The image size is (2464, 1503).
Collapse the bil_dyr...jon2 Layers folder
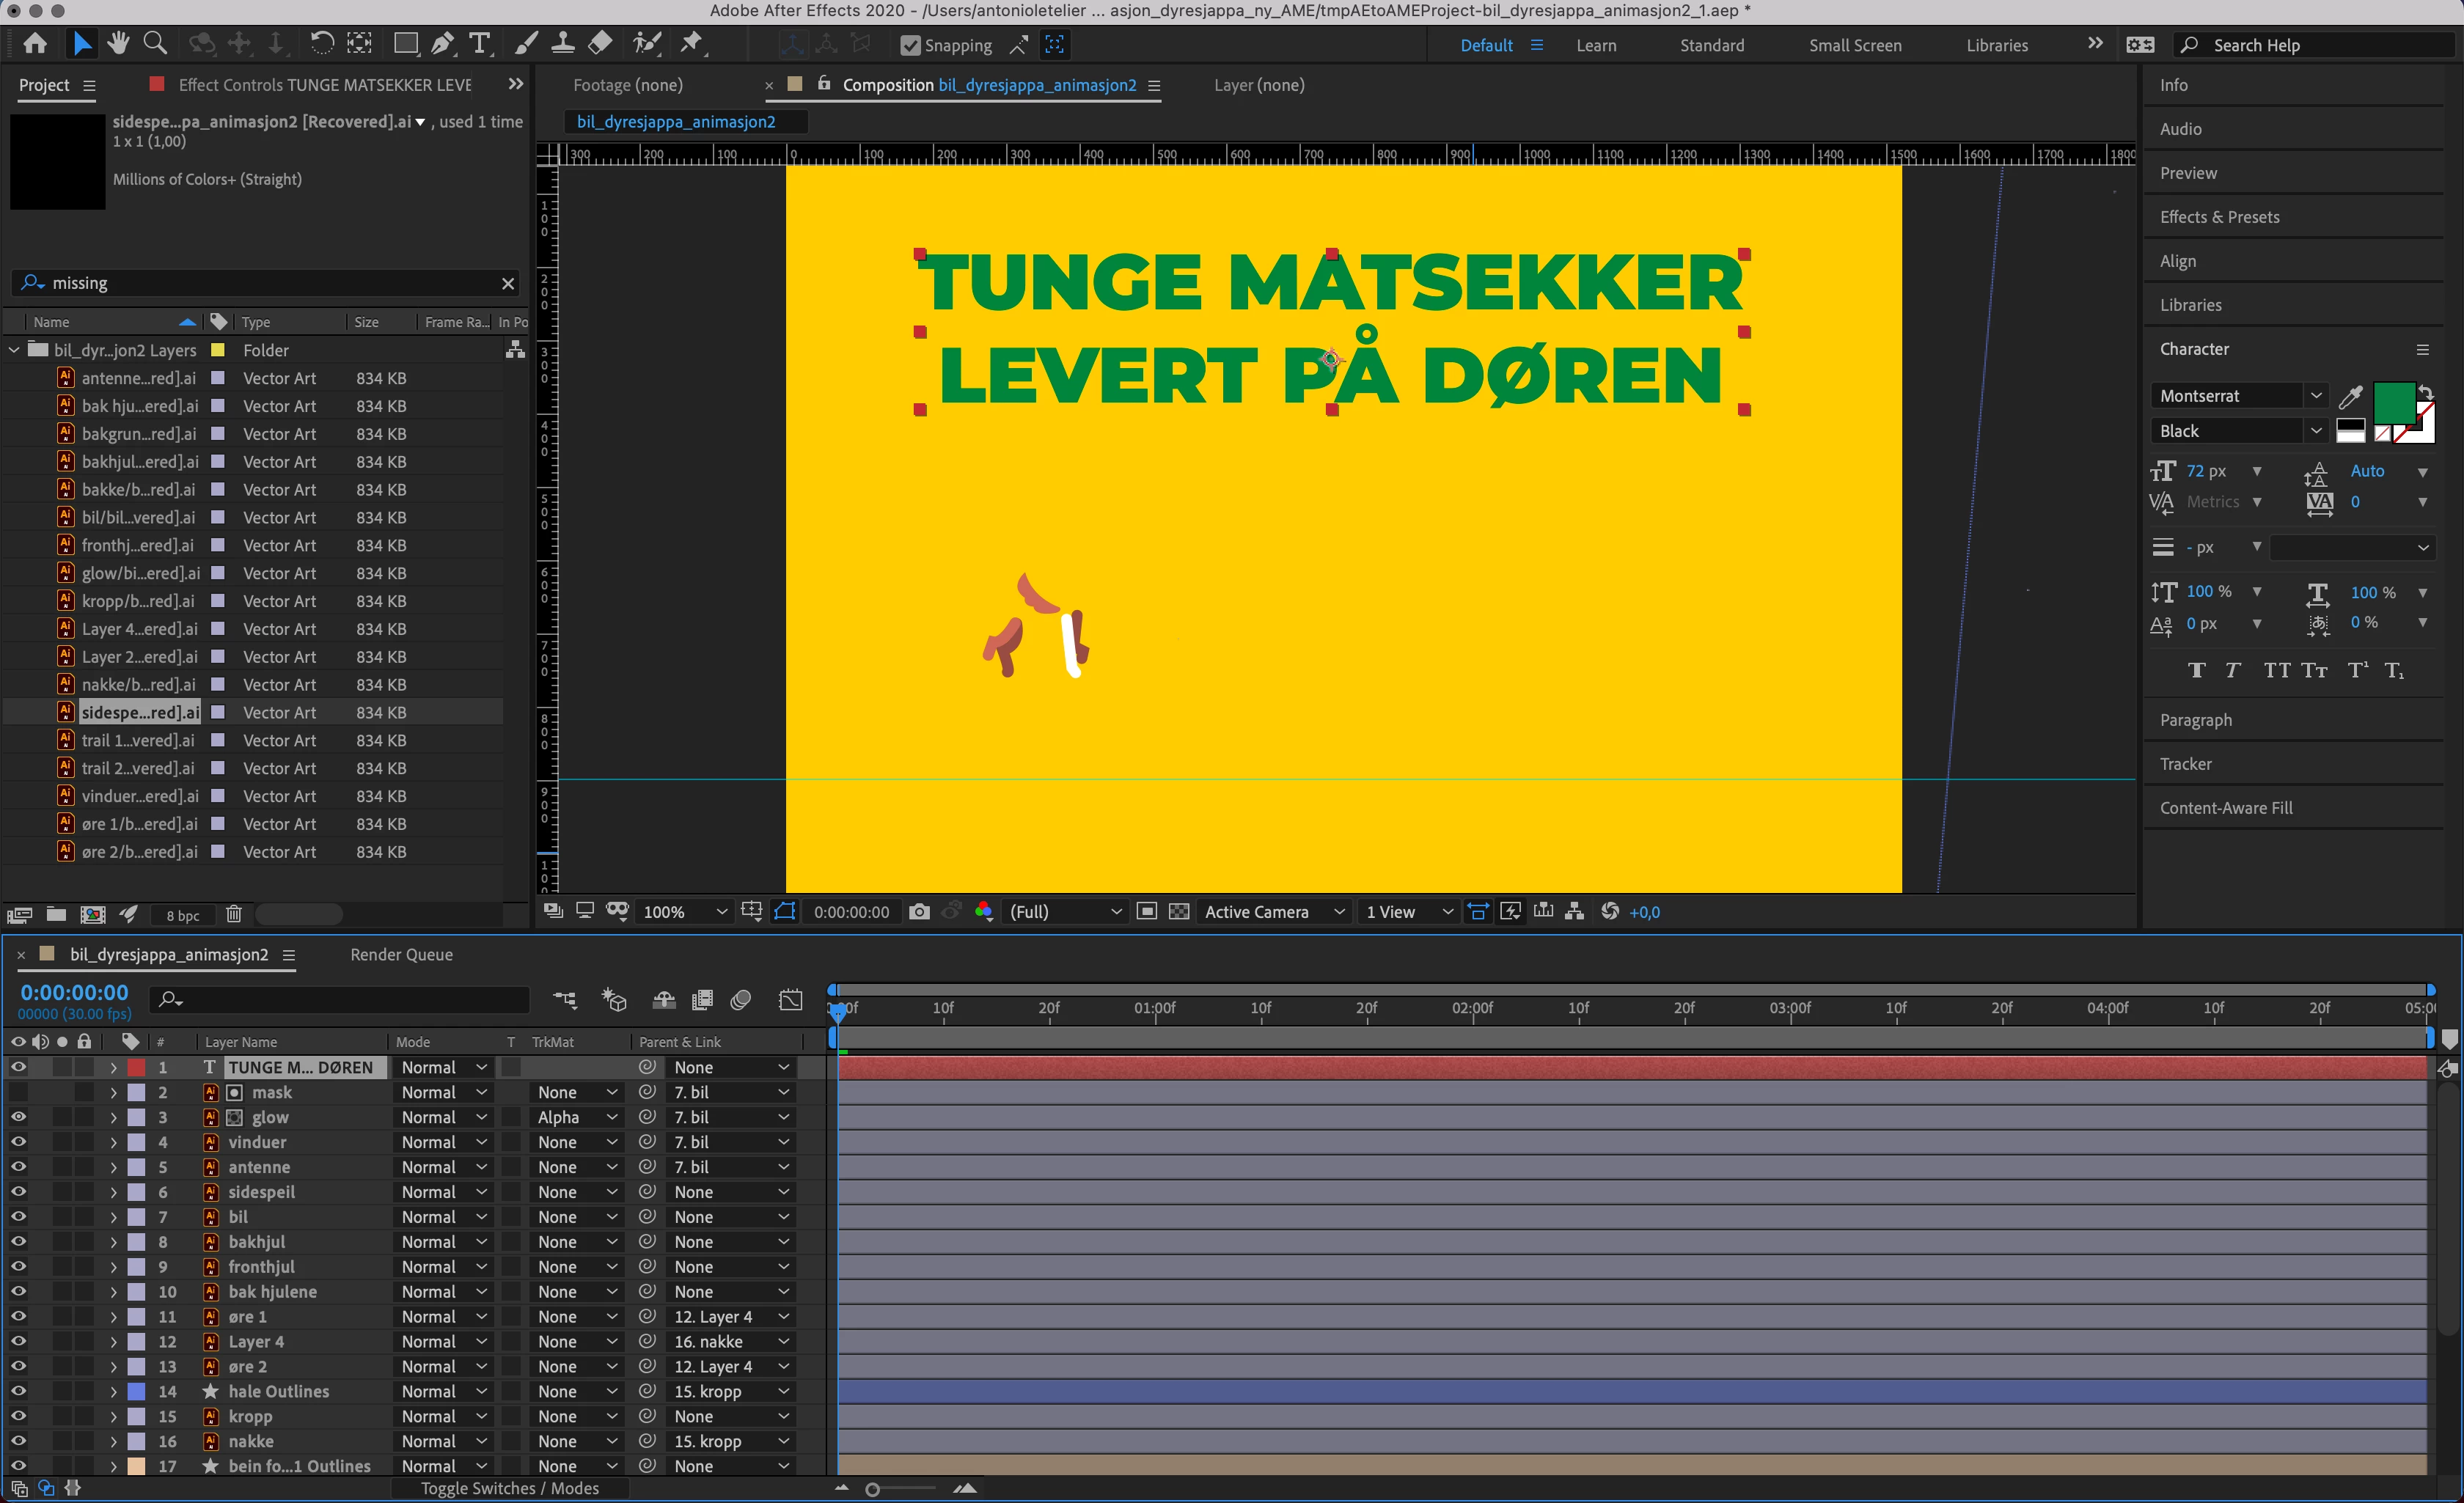tap(14, 350)
